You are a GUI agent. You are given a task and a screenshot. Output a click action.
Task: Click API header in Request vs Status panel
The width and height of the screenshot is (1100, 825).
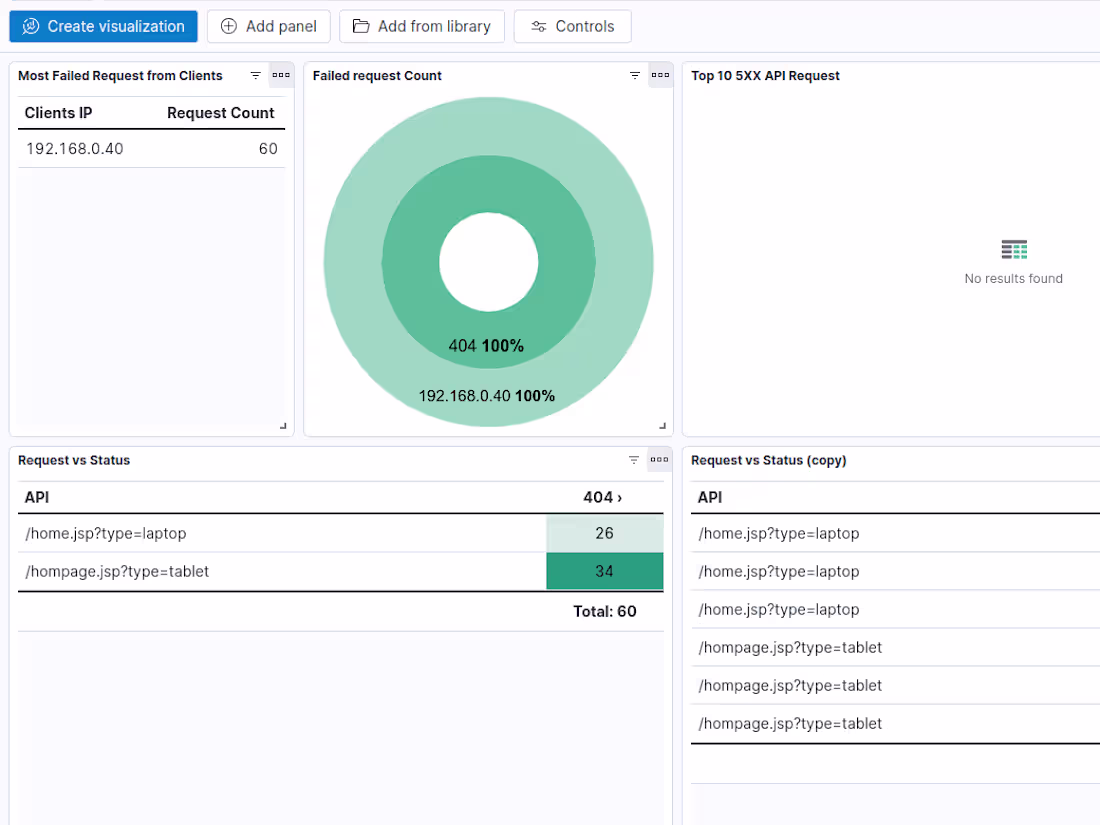[37, 497]
